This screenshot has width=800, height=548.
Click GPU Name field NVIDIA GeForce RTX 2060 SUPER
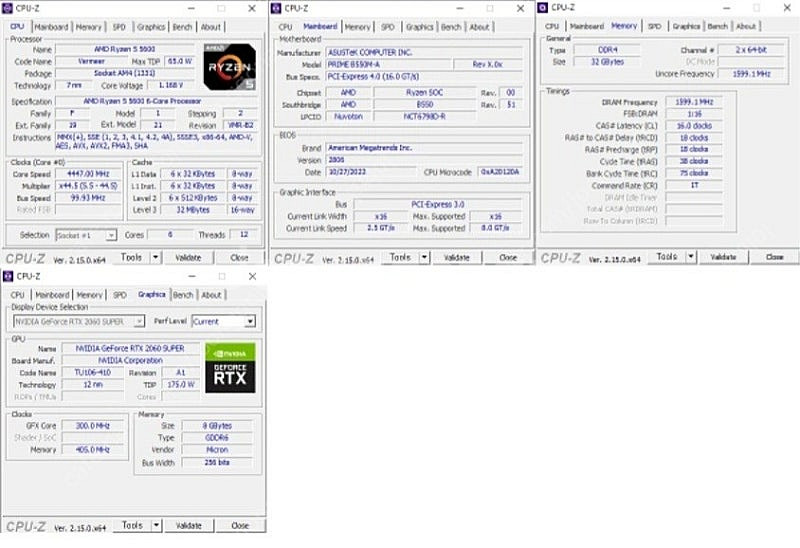pos(130,348)
